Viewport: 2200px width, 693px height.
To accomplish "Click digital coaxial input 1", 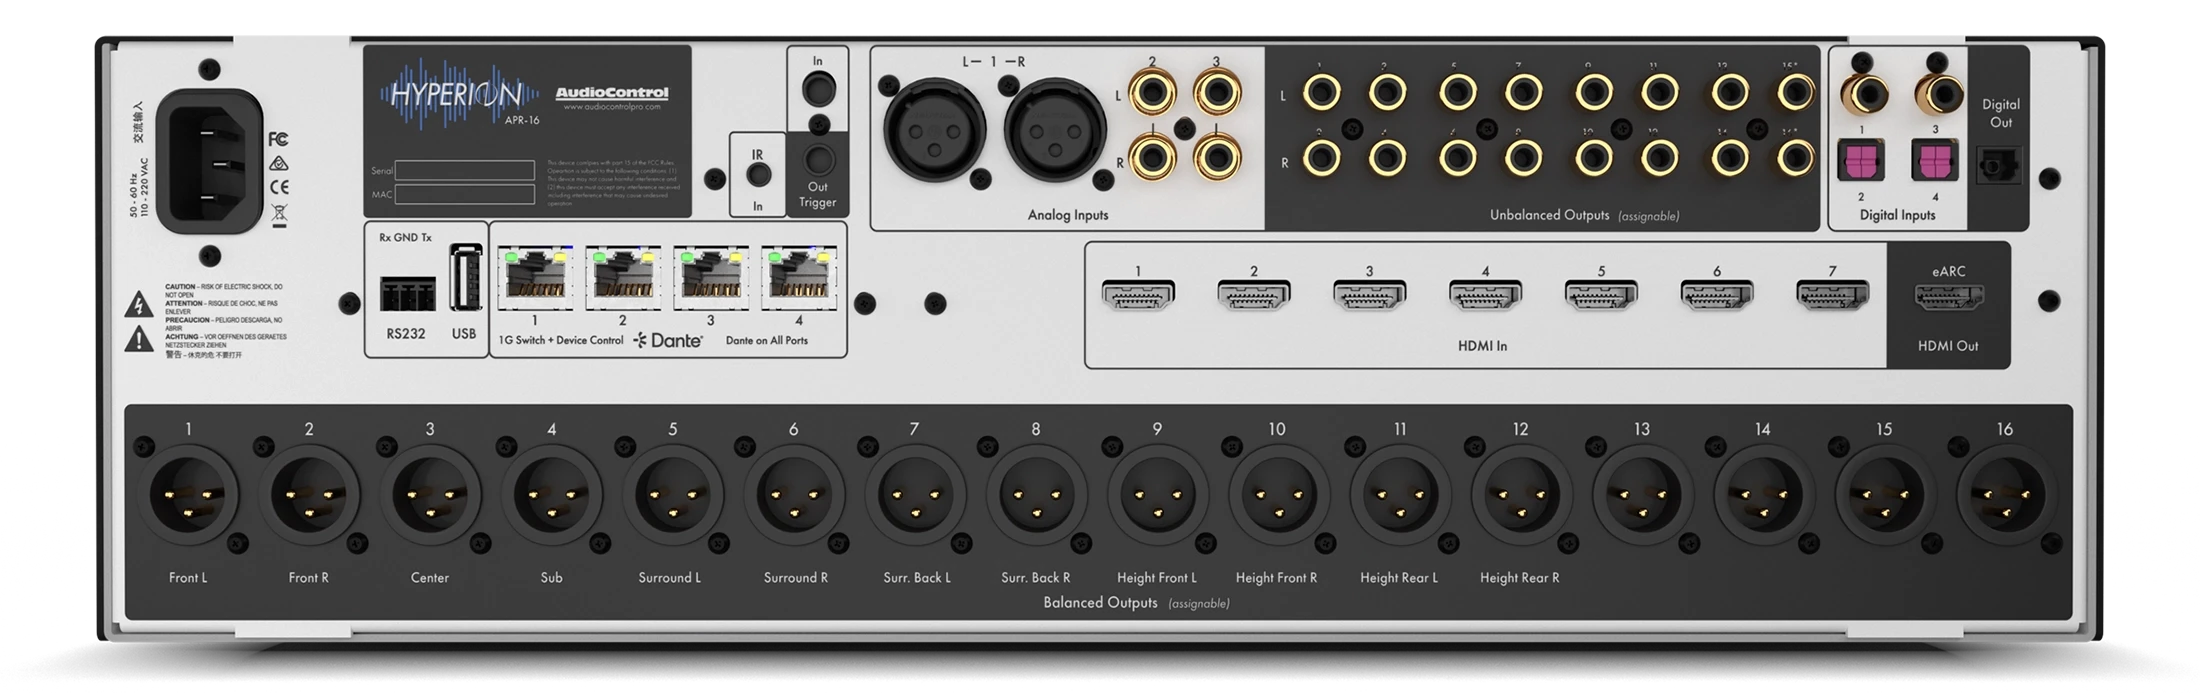I will point(1863,96).
